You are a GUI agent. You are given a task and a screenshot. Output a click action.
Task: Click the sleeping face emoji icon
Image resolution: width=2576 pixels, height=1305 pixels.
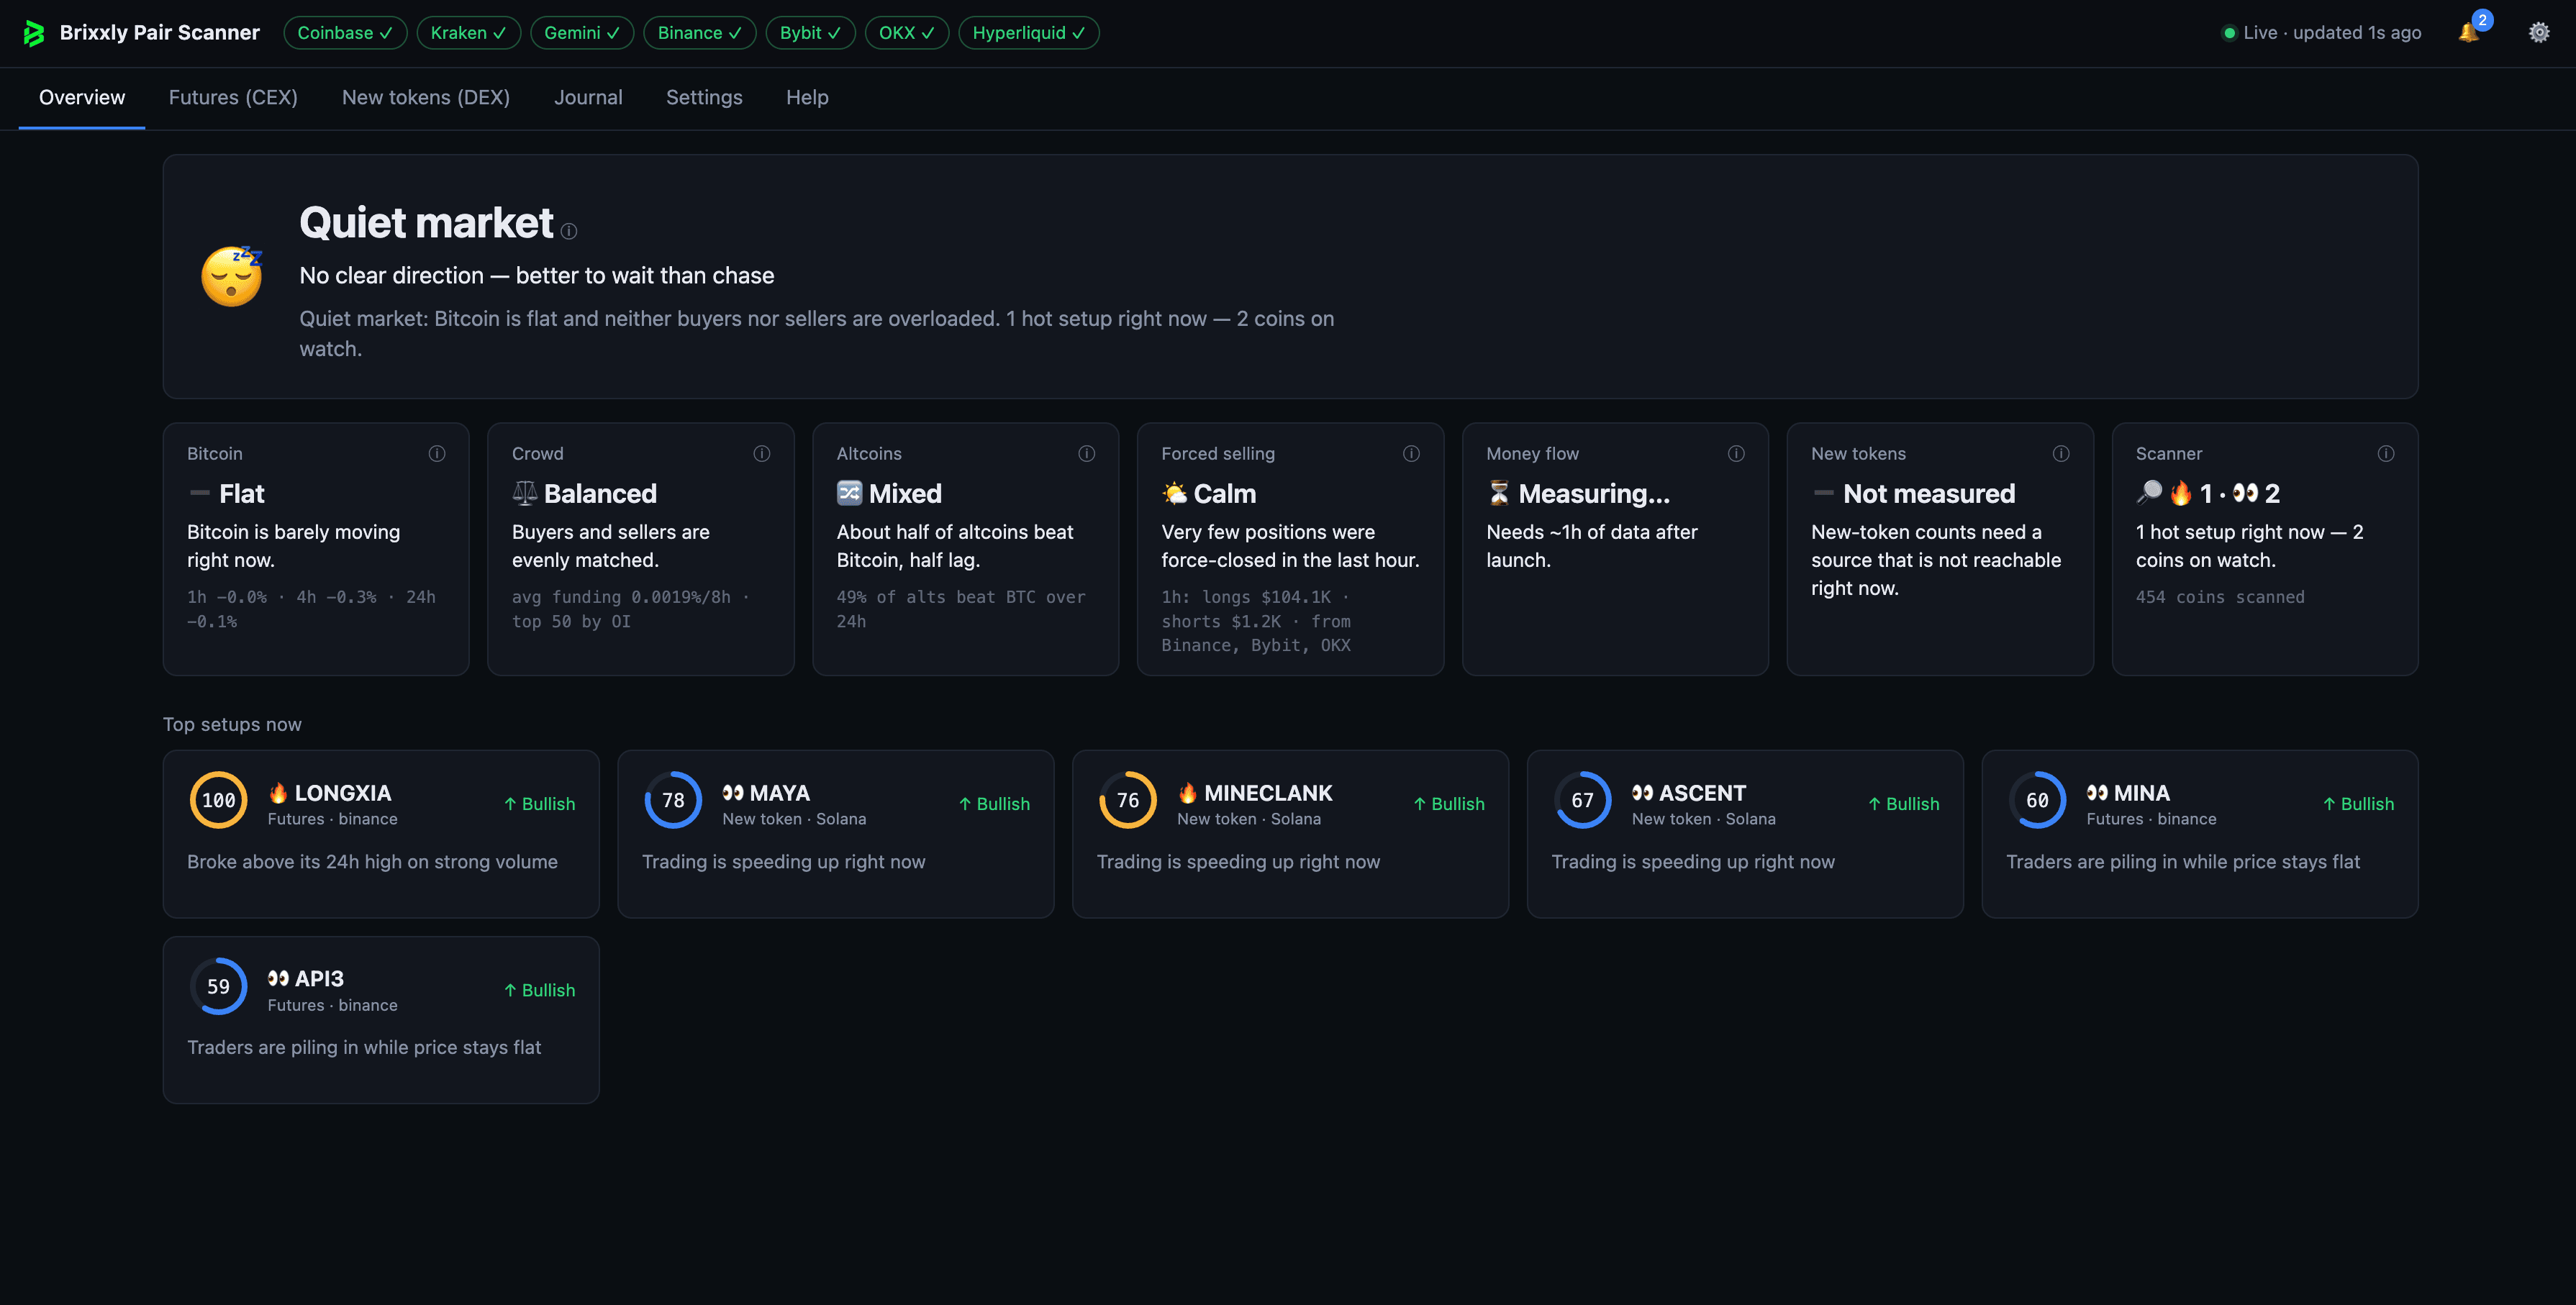pyautogui.click(x=232, y=275)
